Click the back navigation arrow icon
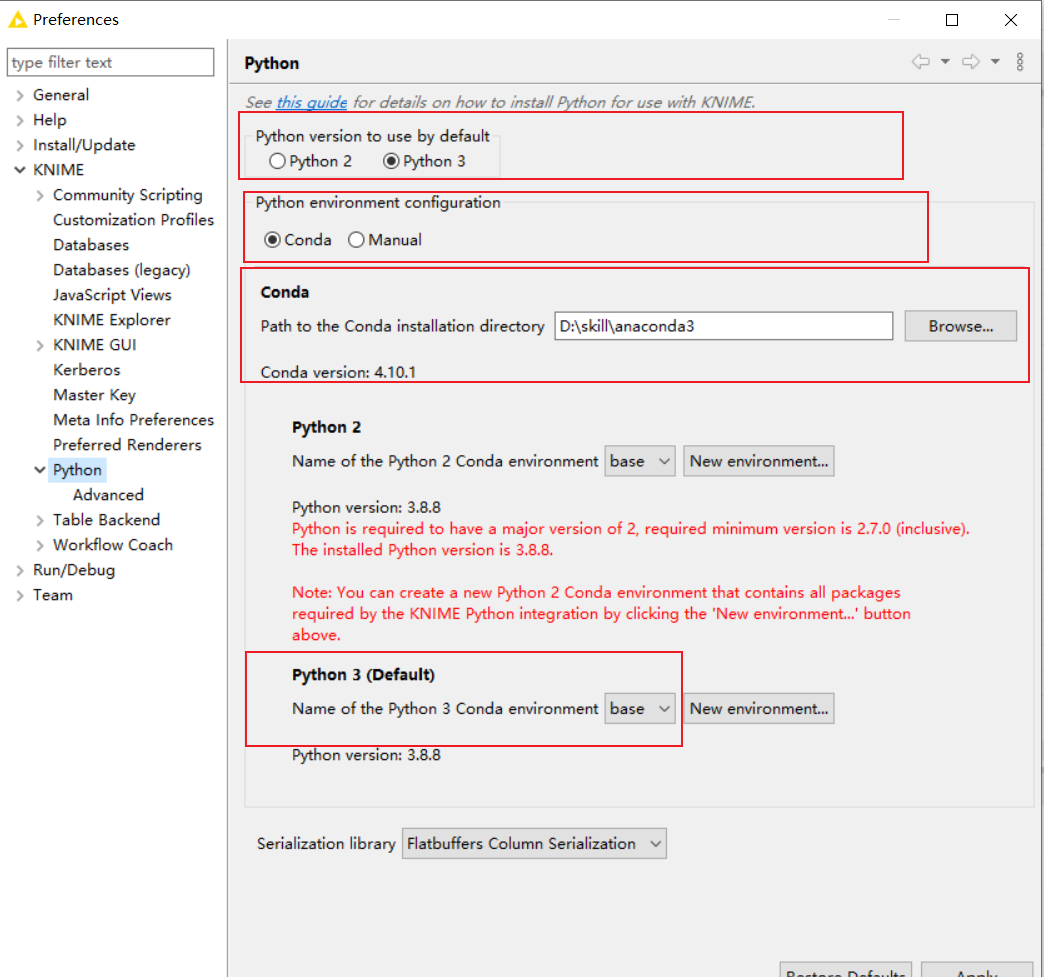The width and height of the screenshot is (1044, 977). [x=921, y=62]
